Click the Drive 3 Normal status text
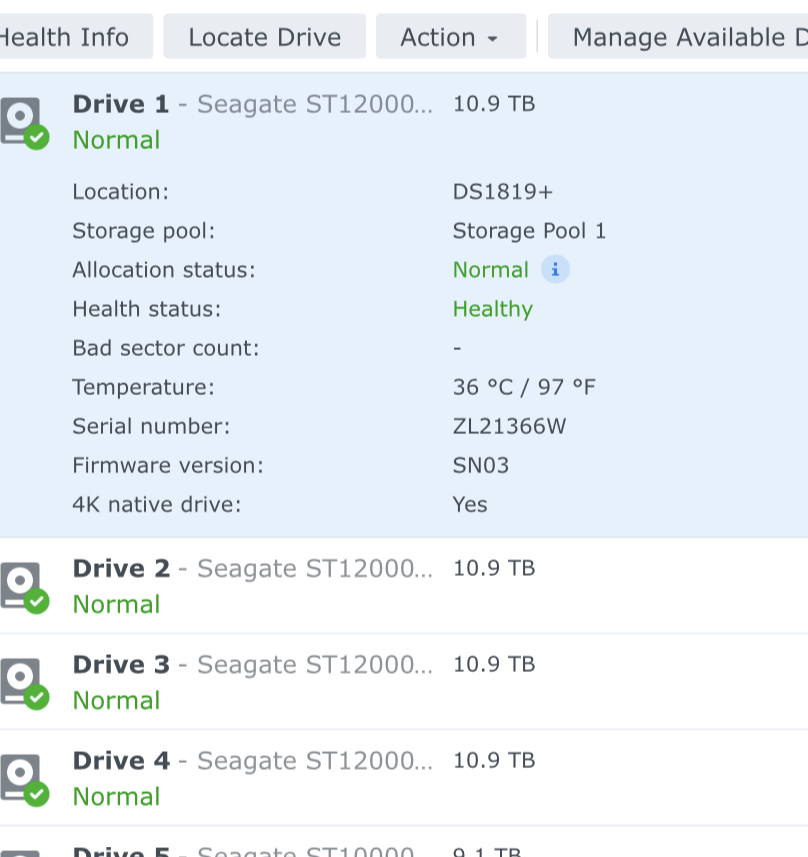The image size is (808, 857). click(116, 701)
